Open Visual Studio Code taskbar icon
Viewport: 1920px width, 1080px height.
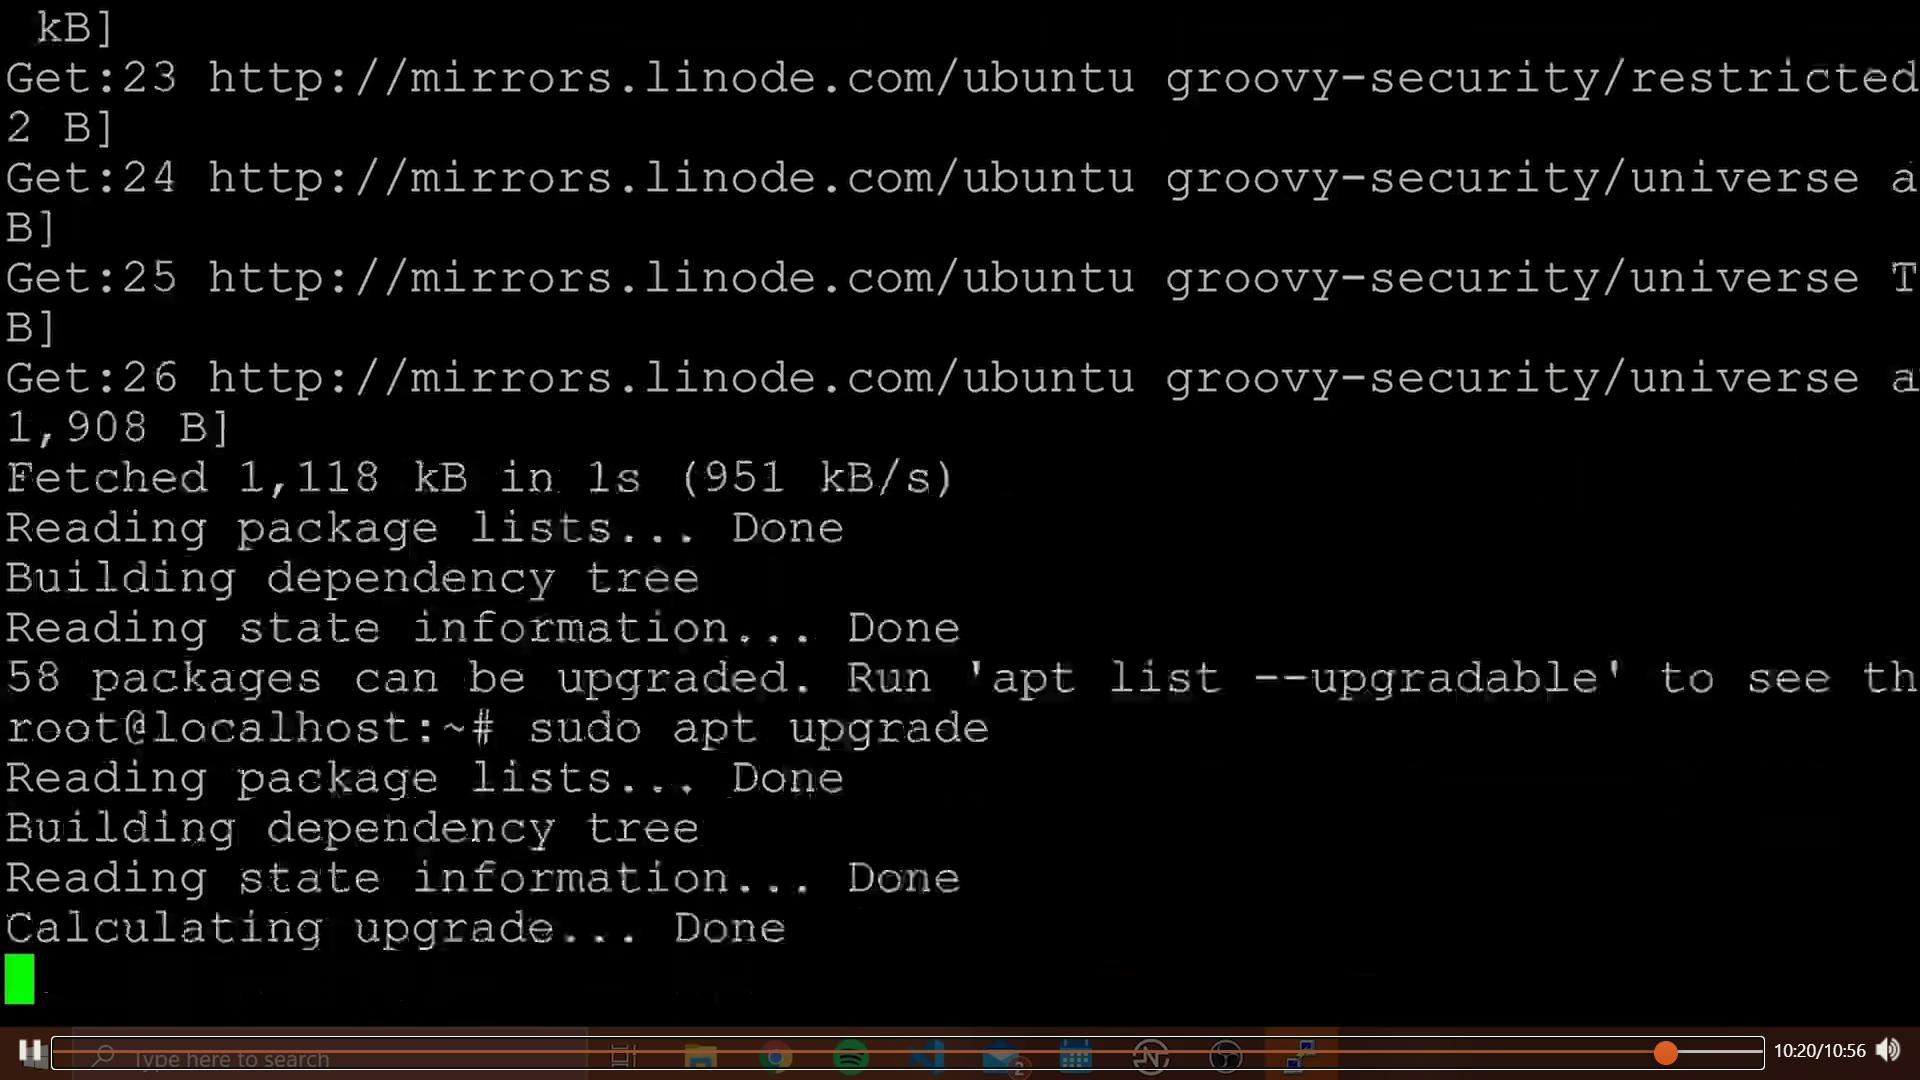tap(927, 1056)
